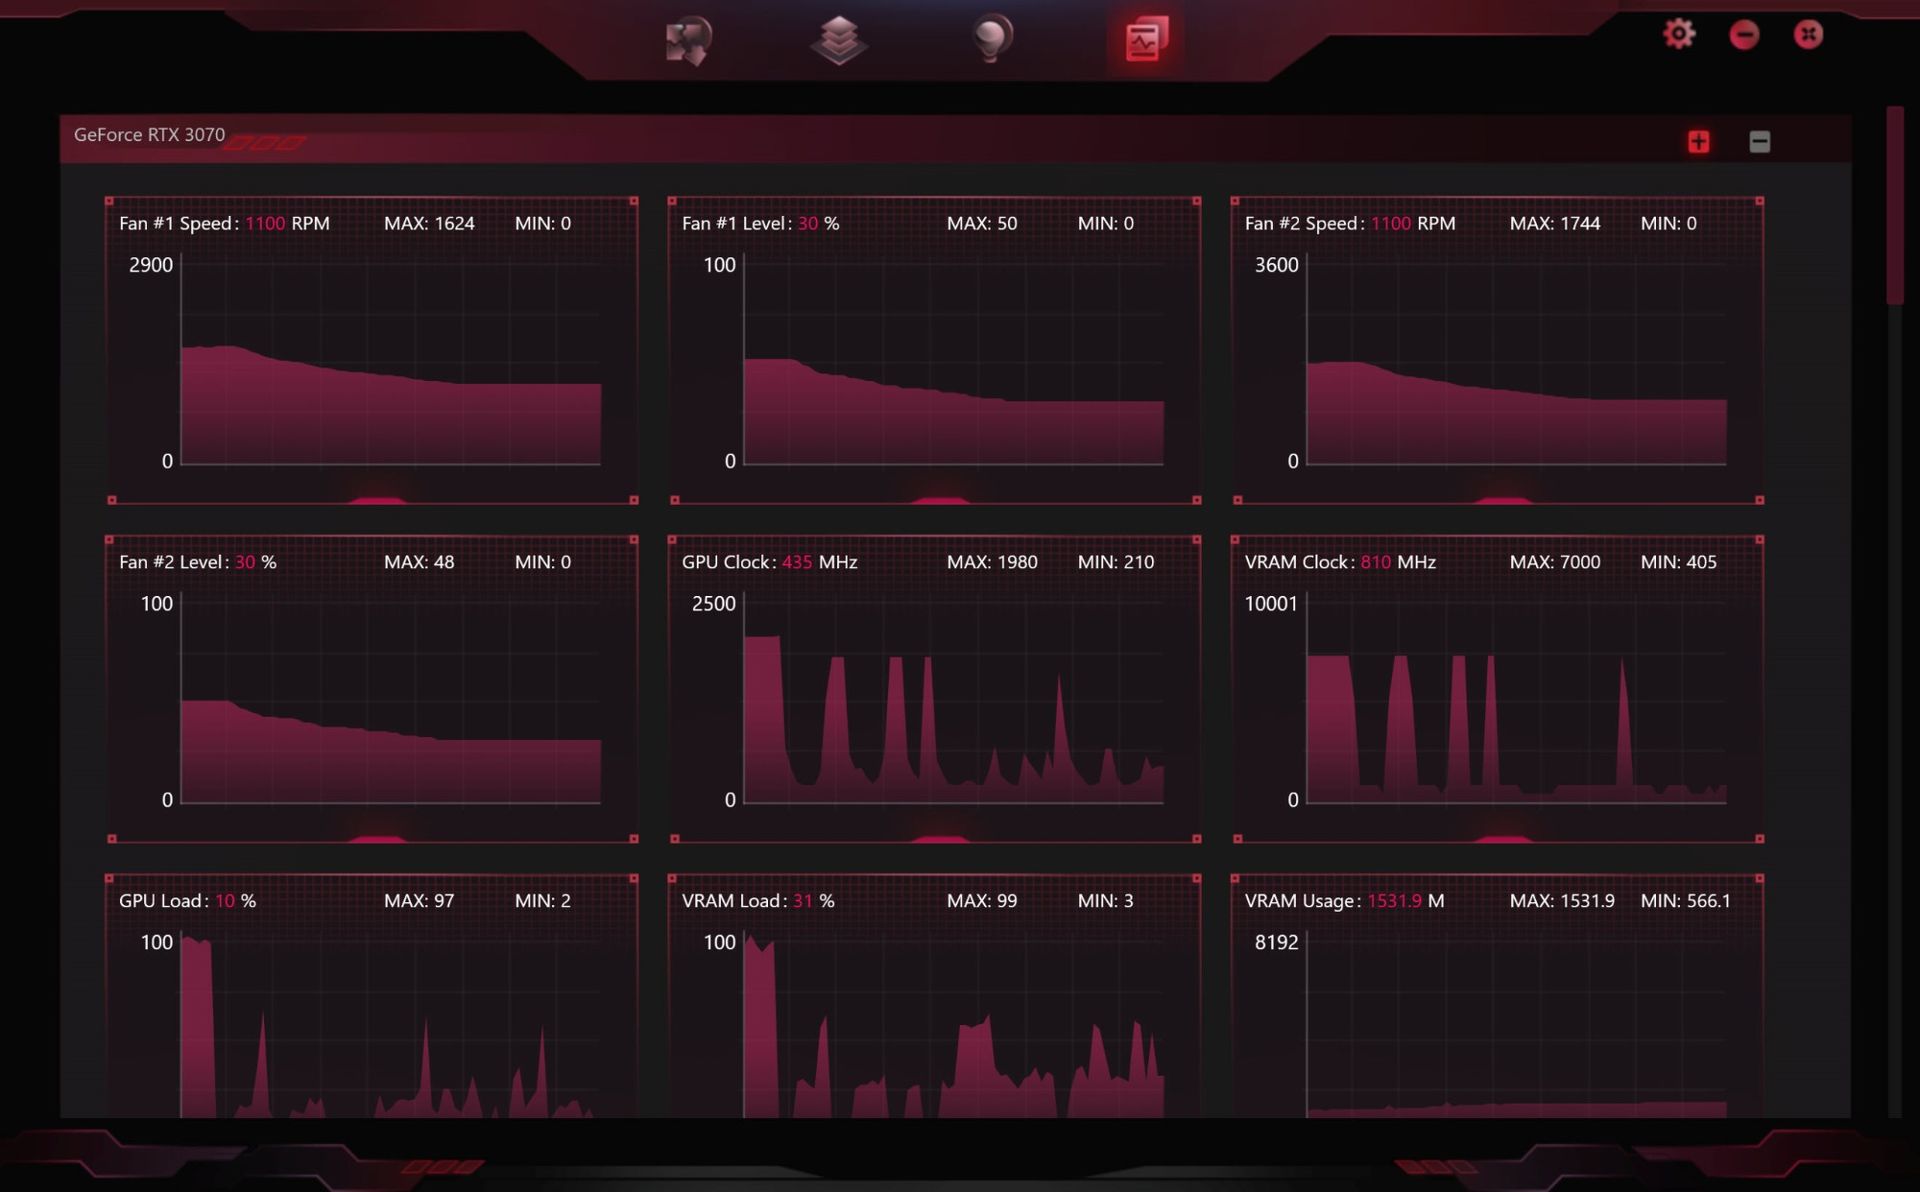
Task: Click the VRAM Load 31 % label
Action: pos(758,902)
